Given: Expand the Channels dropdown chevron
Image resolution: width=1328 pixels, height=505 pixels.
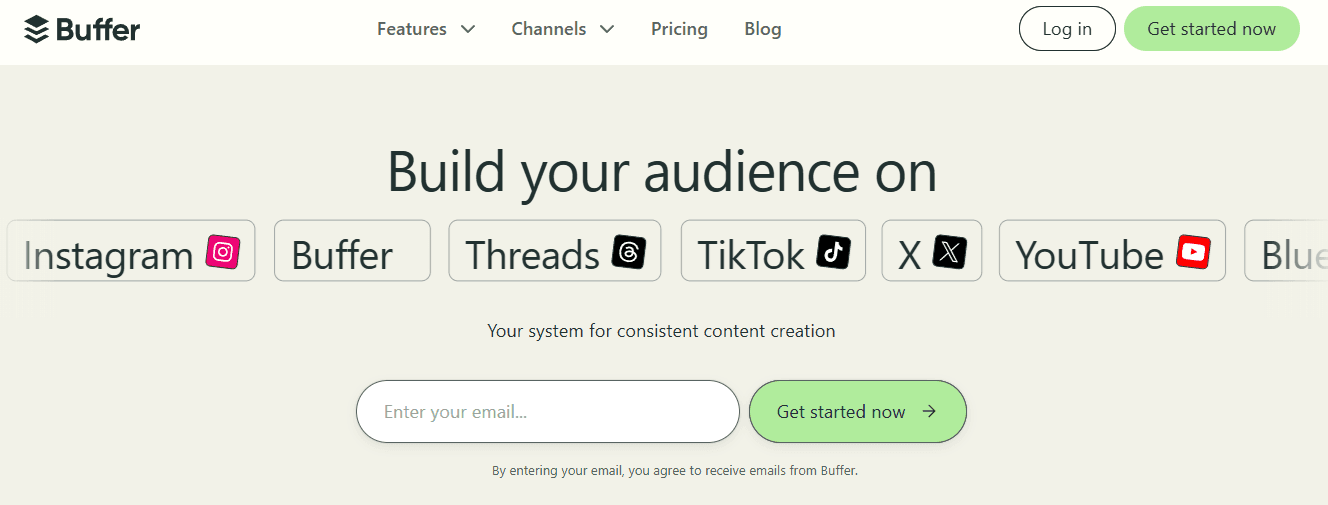Looking at the screenshot, I should [606, 29].
